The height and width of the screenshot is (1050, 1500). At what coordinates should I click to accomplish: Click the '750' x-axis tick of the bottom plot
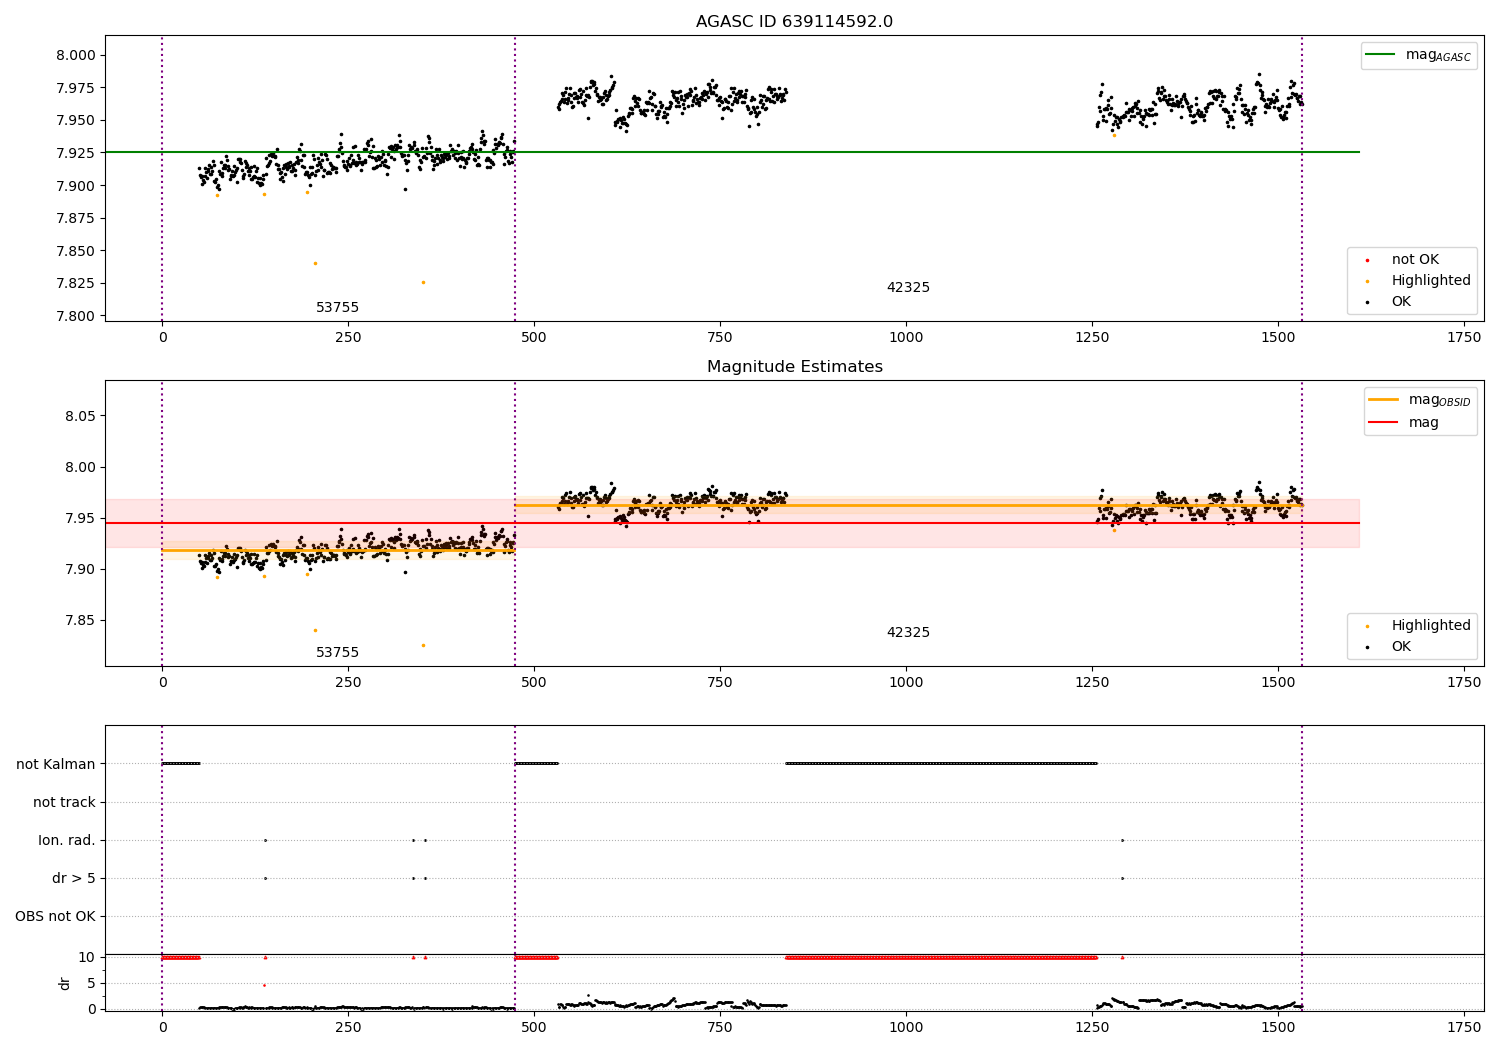pos(720,1027)
